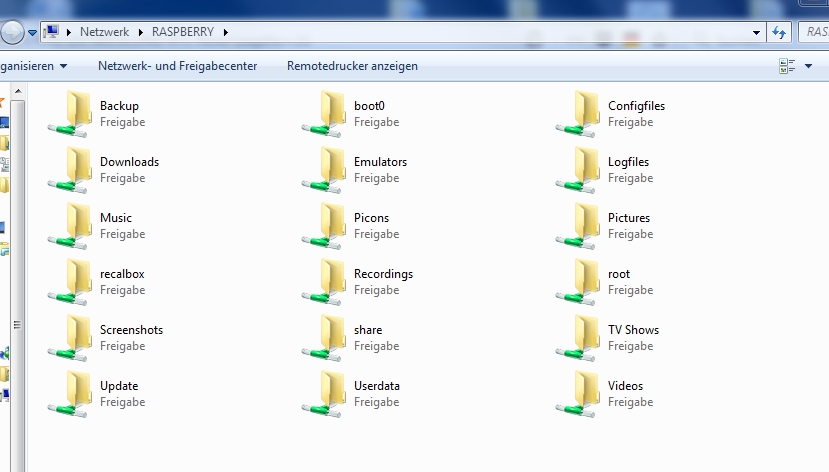Viewport: 829px width, 472px height.
Task: Select the 'Recordings' folder name label
Action: pos(383,274)
